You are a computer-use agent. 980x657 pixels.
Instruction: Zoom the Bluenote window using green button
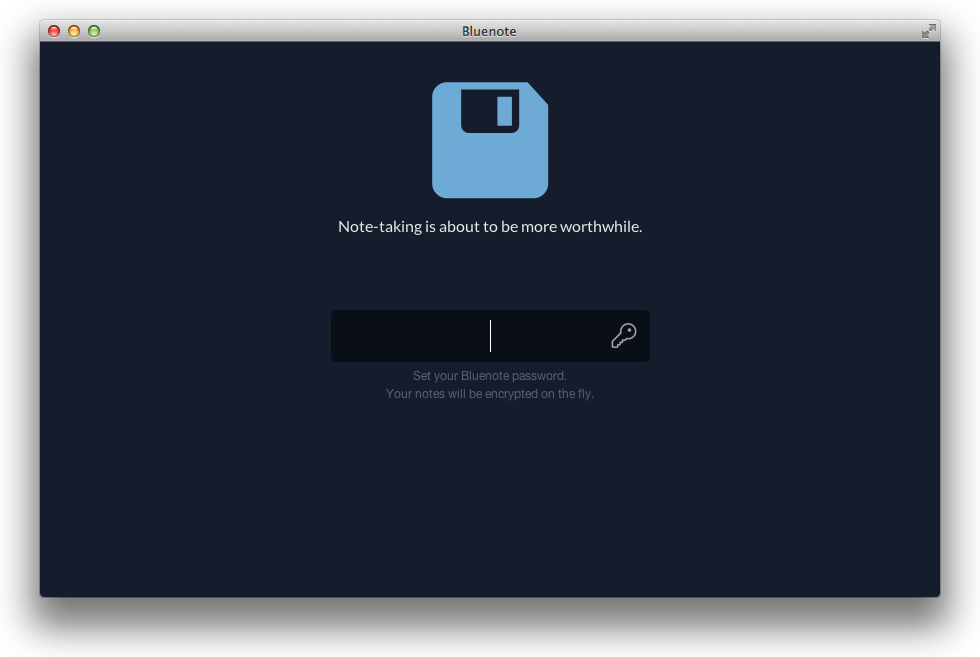94,31
